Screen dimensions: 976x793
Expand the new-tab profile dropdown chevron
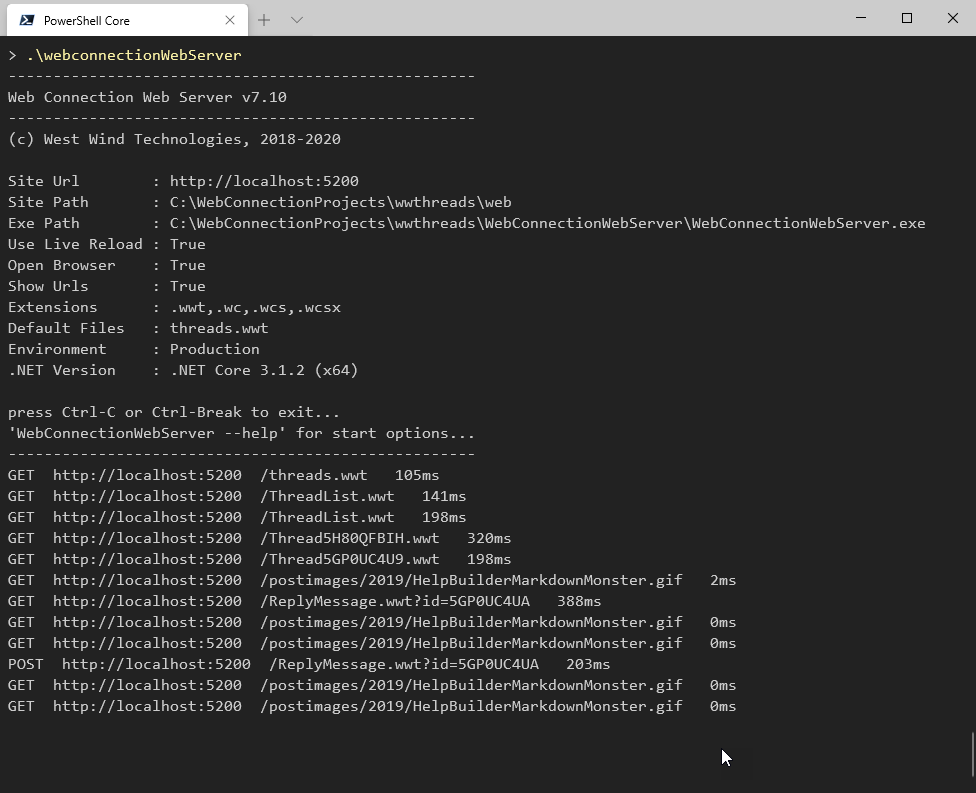point(297,20)
